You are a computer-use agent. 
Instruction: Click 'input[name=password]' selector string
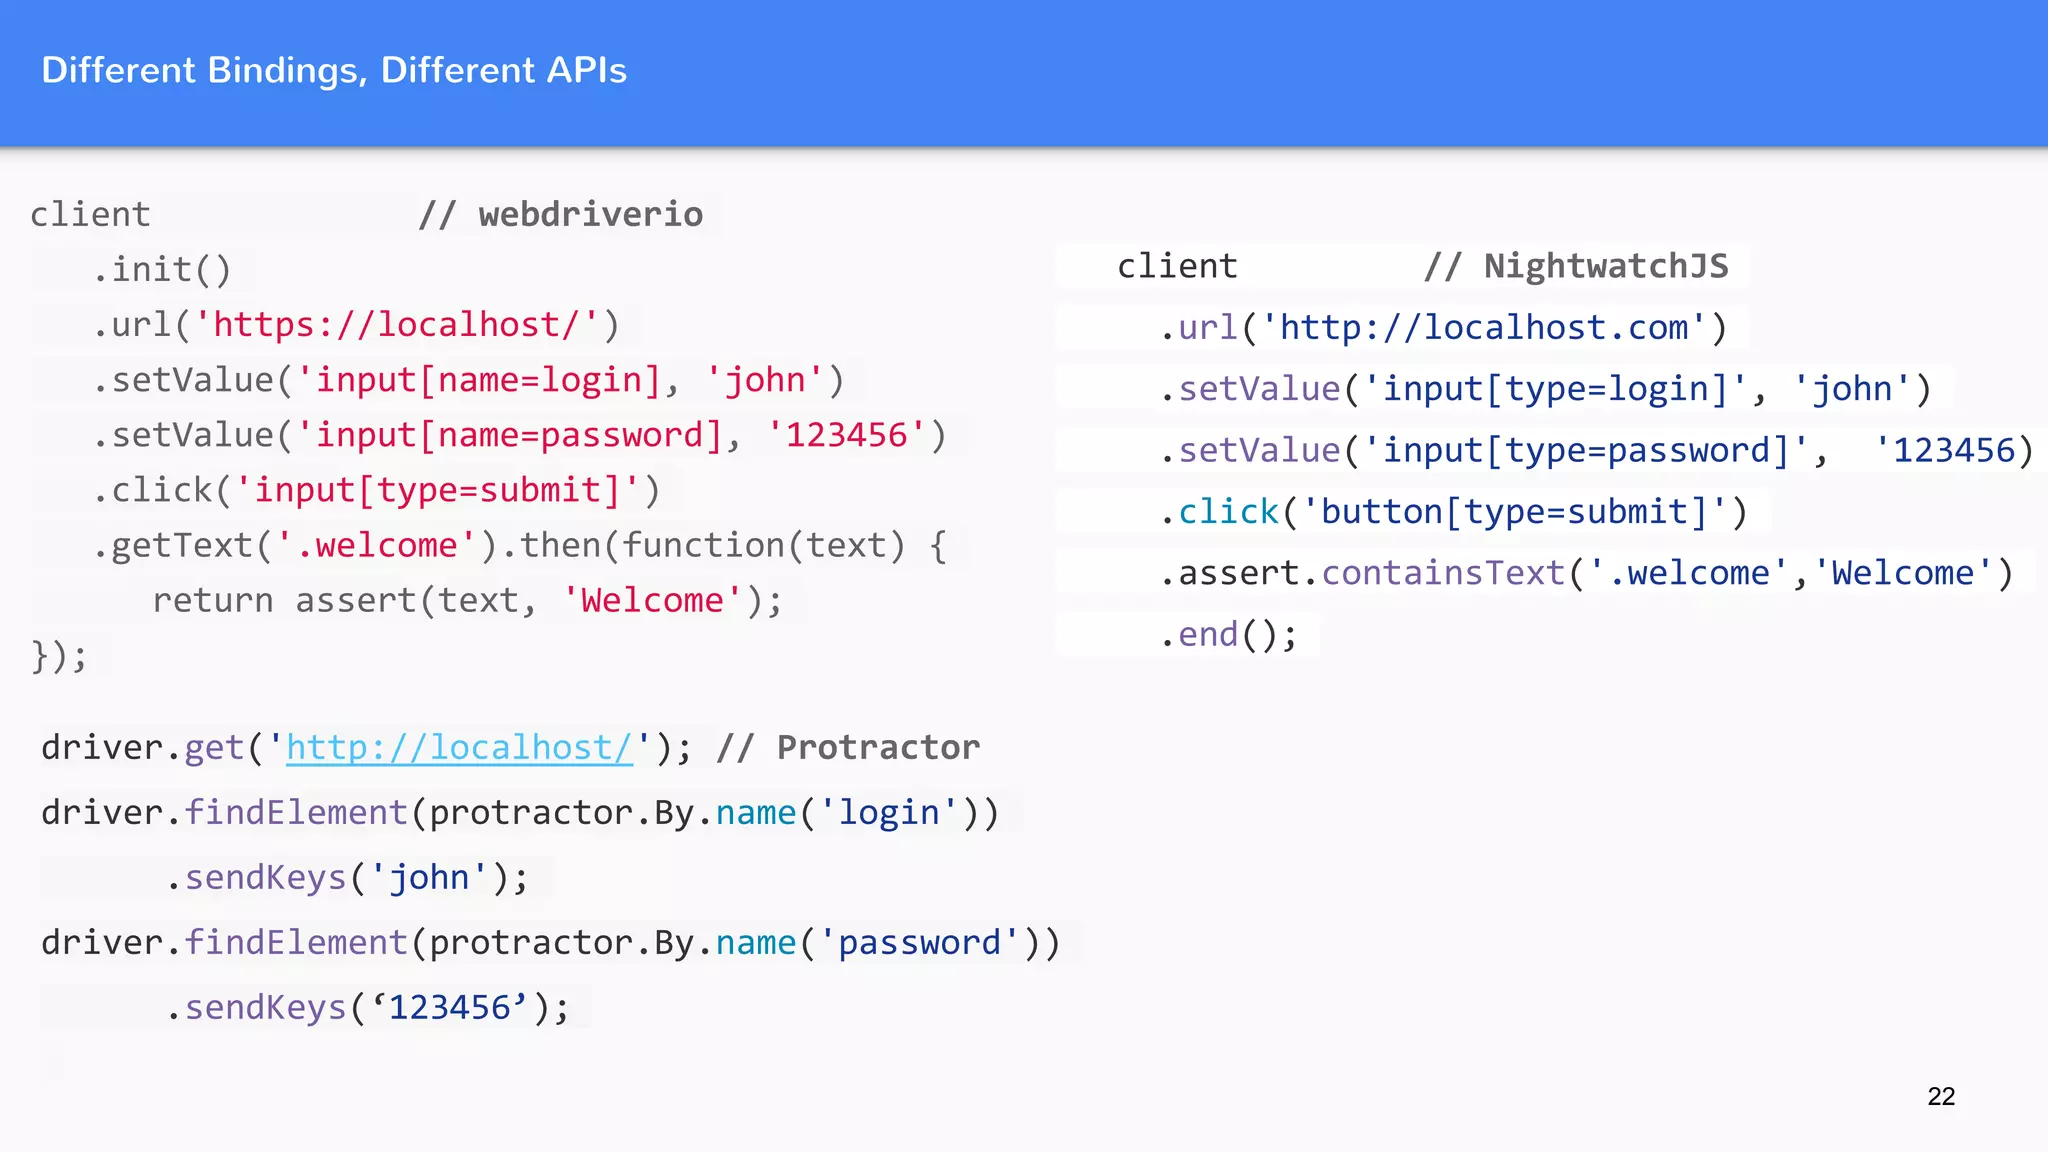[518, 435]
